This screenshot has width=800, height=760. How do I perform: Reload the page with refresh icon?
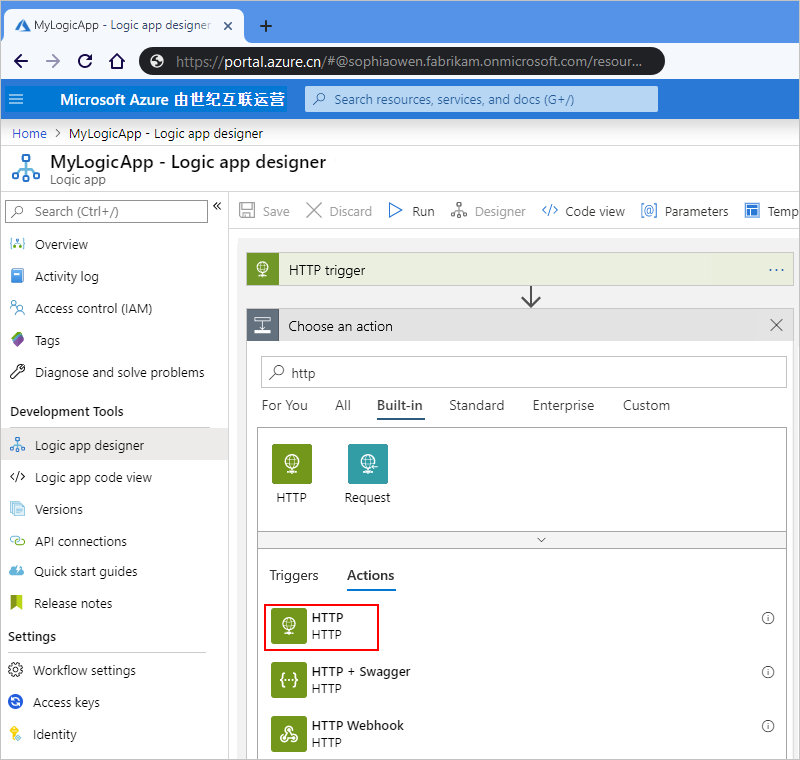[x=85, y=61]
